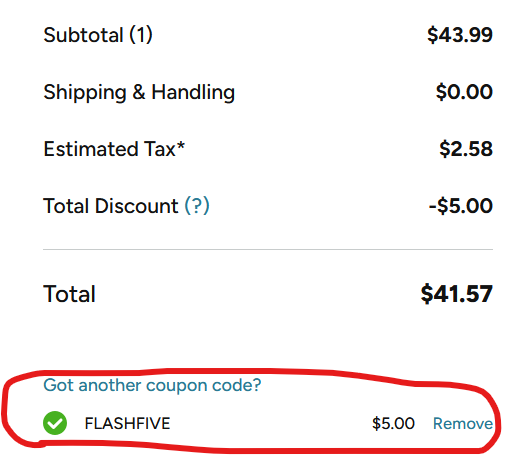
Task: Open the Total Discount help question mark
Action: pyautogui.click(x=197, y=206)
